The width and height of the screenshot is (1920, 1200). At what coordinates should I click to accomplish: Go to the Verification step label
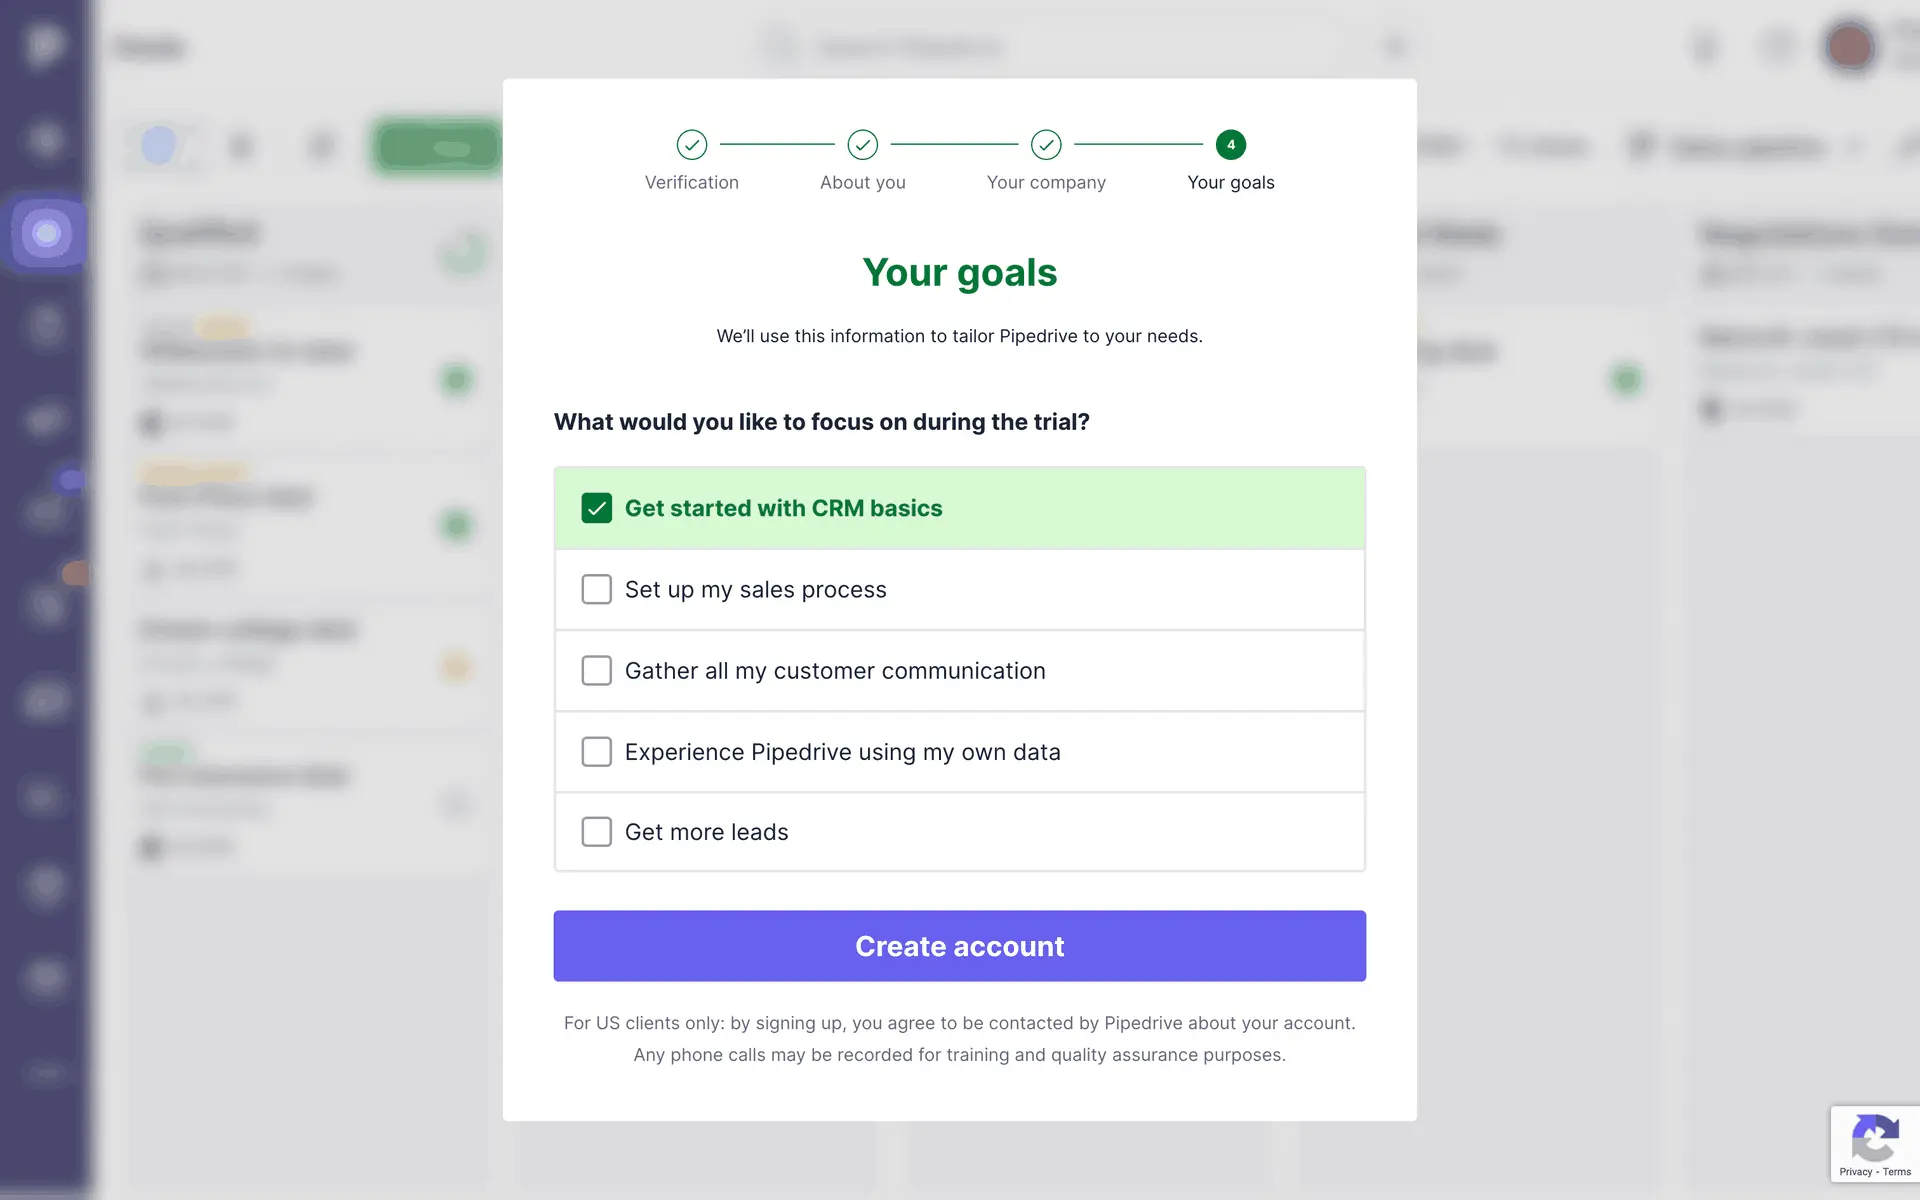pyautogui.click(x=691, y=183)
